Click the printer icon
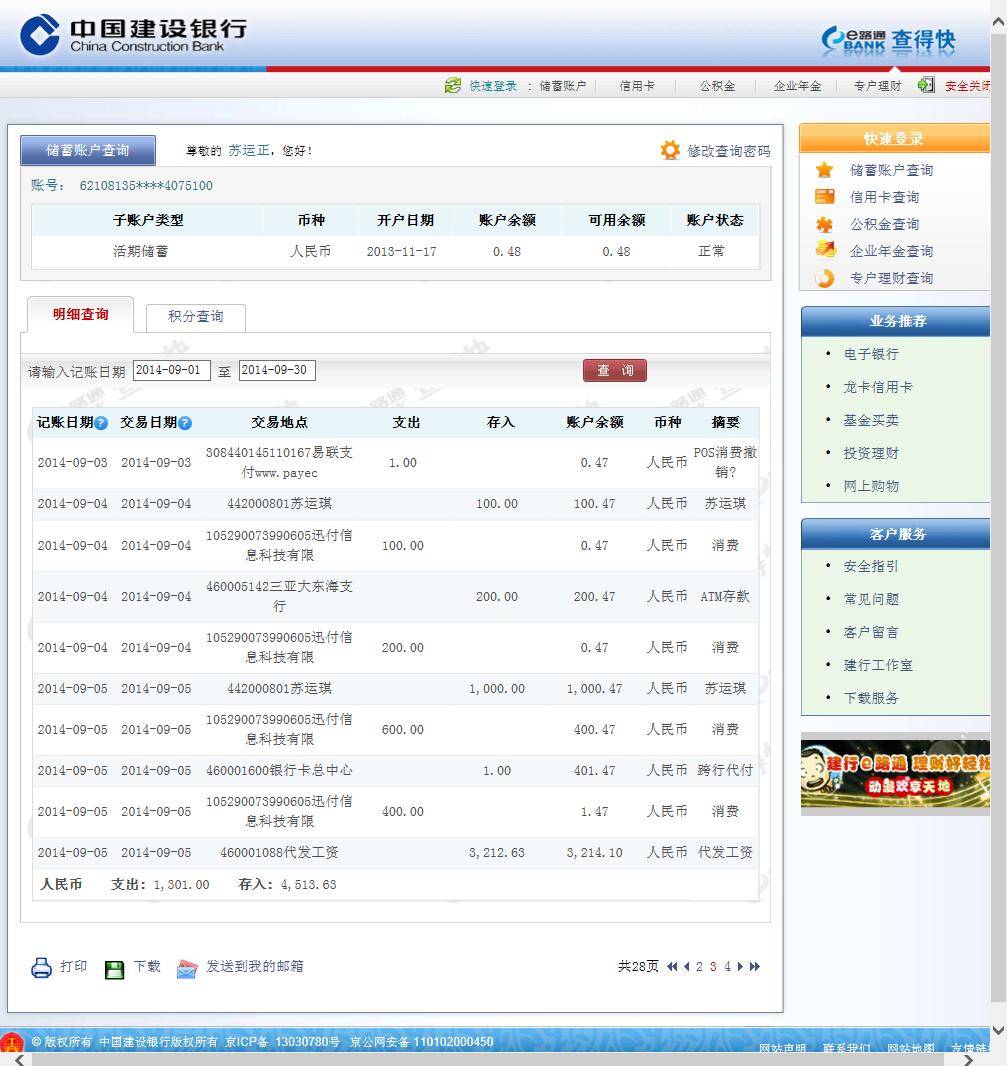Viewport: 1007px width, 1066px height. [41, 967]
